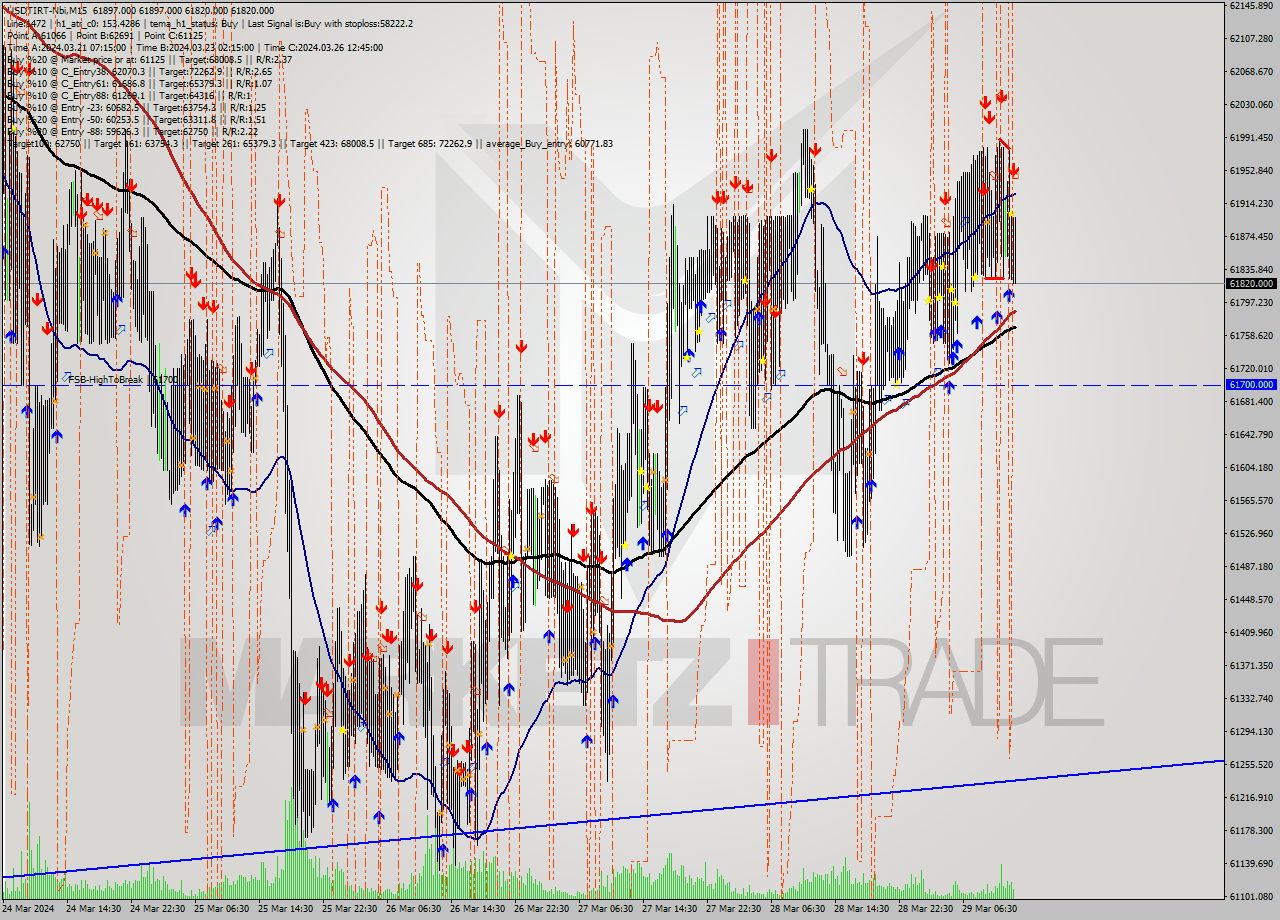Image resolution: width=1280 pixels, height=920 pixels.
Task: Click time axis label 28 Mar 14:30
Action: click(862, 909)
